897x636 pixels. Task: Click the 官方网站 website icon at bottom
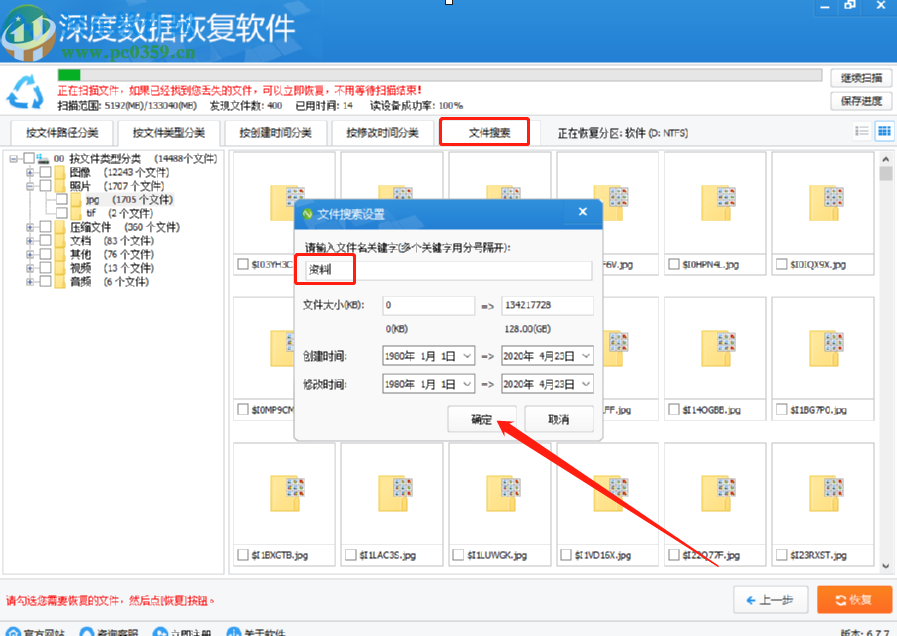click(13, 632)
